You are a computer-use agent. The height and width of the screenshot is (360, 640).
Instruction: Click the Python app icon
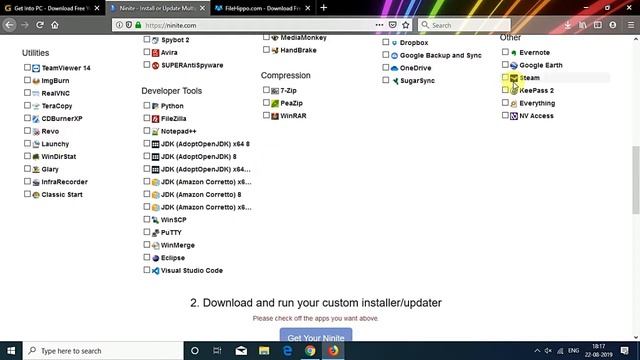(x=156, y=106)
